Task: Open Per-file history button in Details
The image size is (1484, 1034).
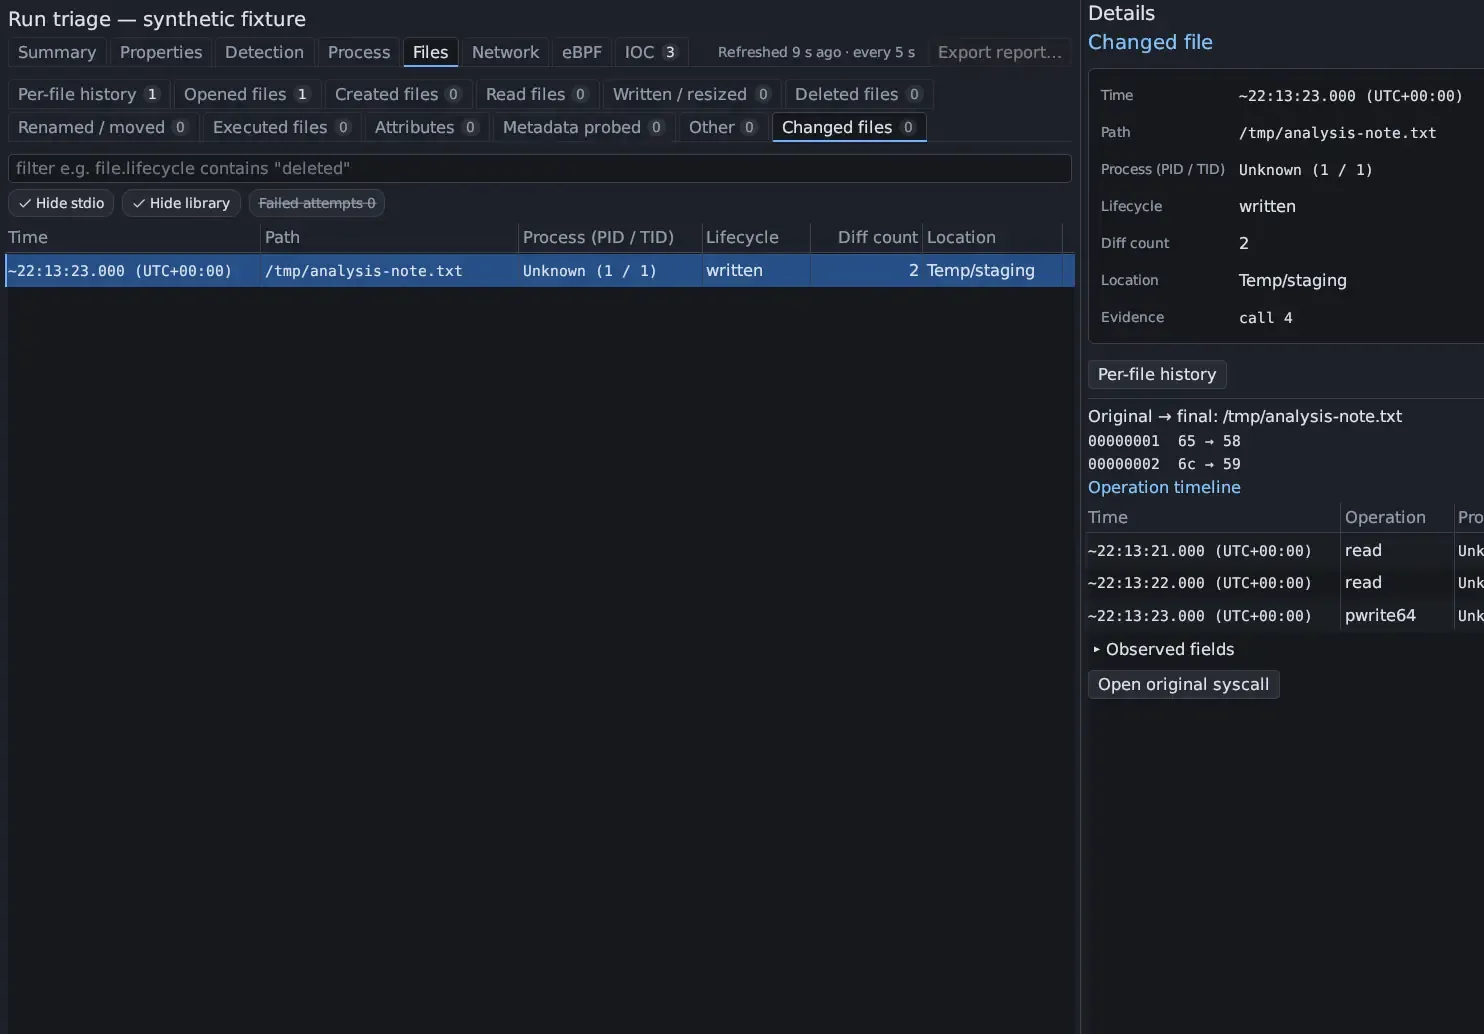Action: [x=1157, y=374]
